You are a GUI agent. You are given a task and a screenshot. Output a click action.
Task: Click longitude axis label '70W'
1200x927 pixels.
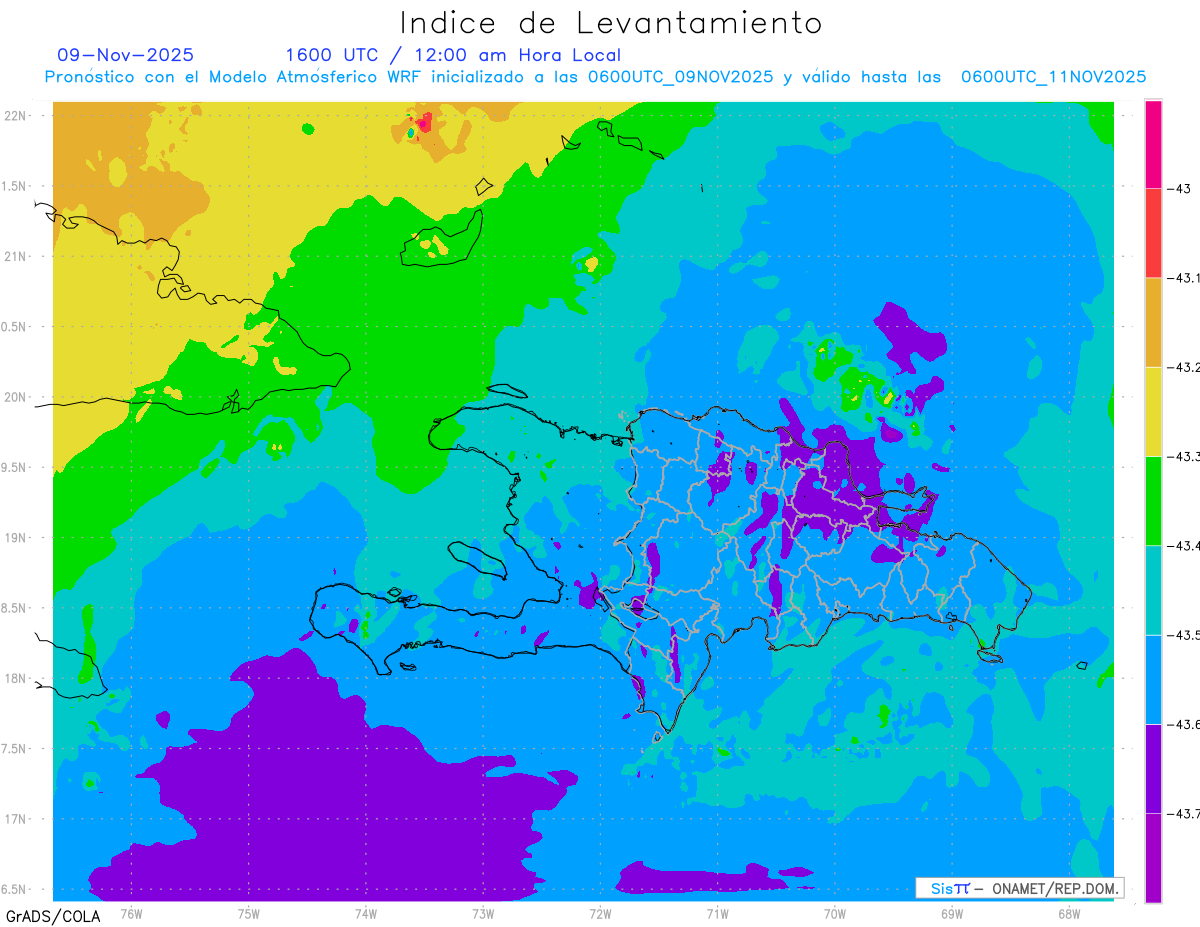[x=835, y=913]
